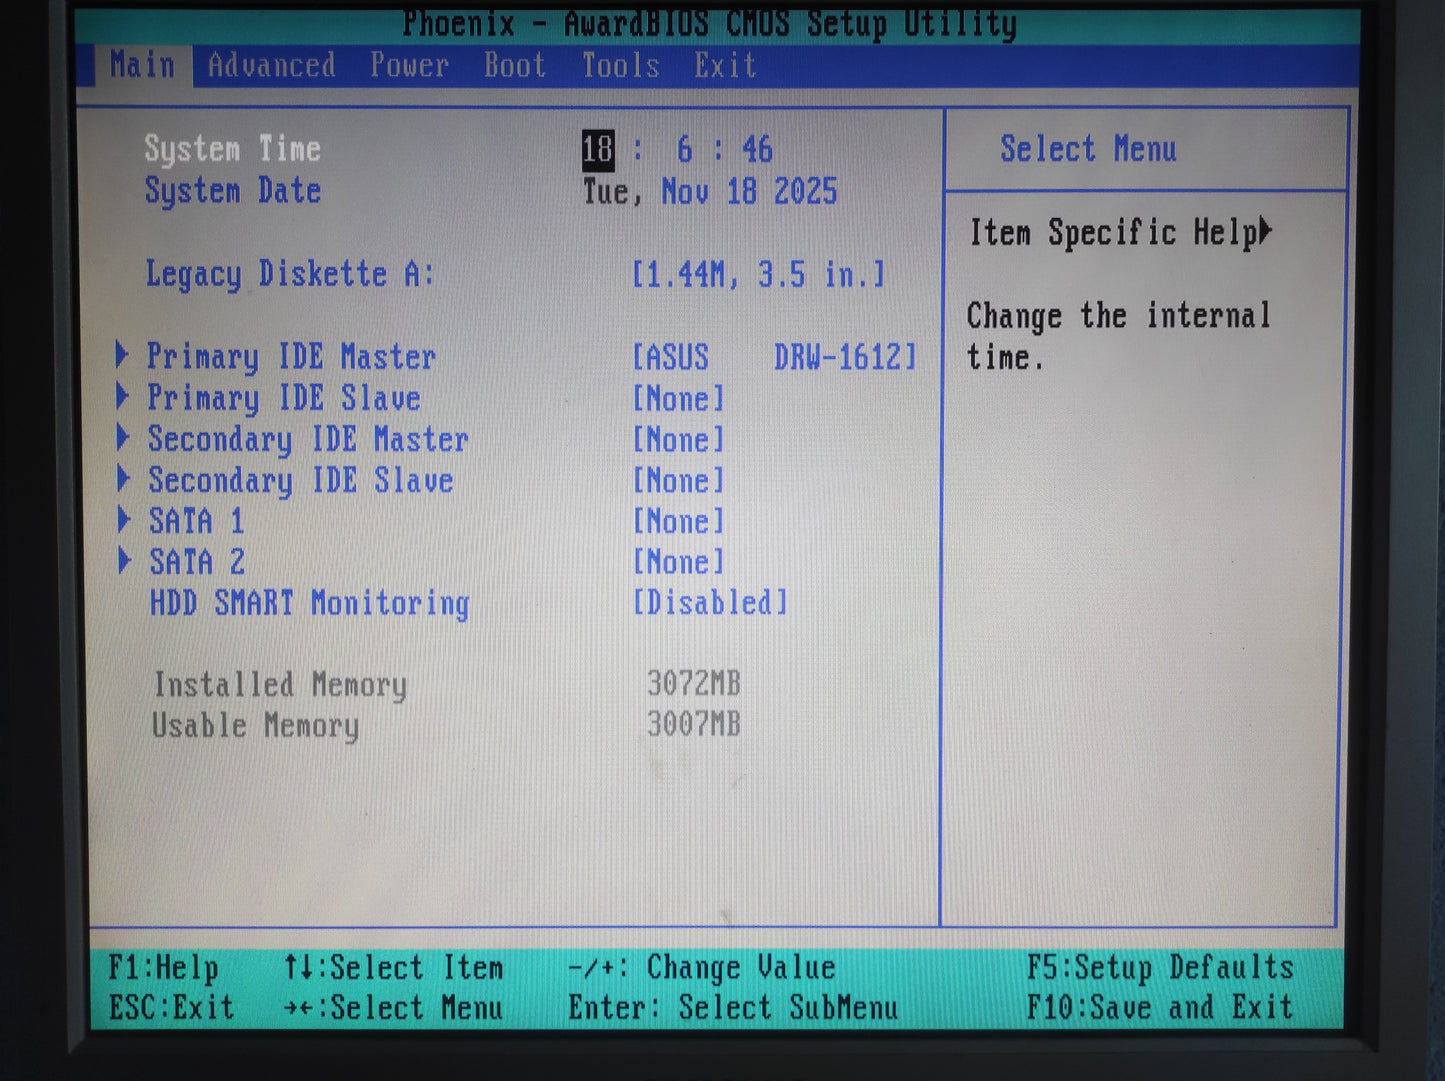The width and height of the screenshot is (1445, 1081).
Task: Open the Secondary IDE Master submenu arrow
Action: coord(126,439)
